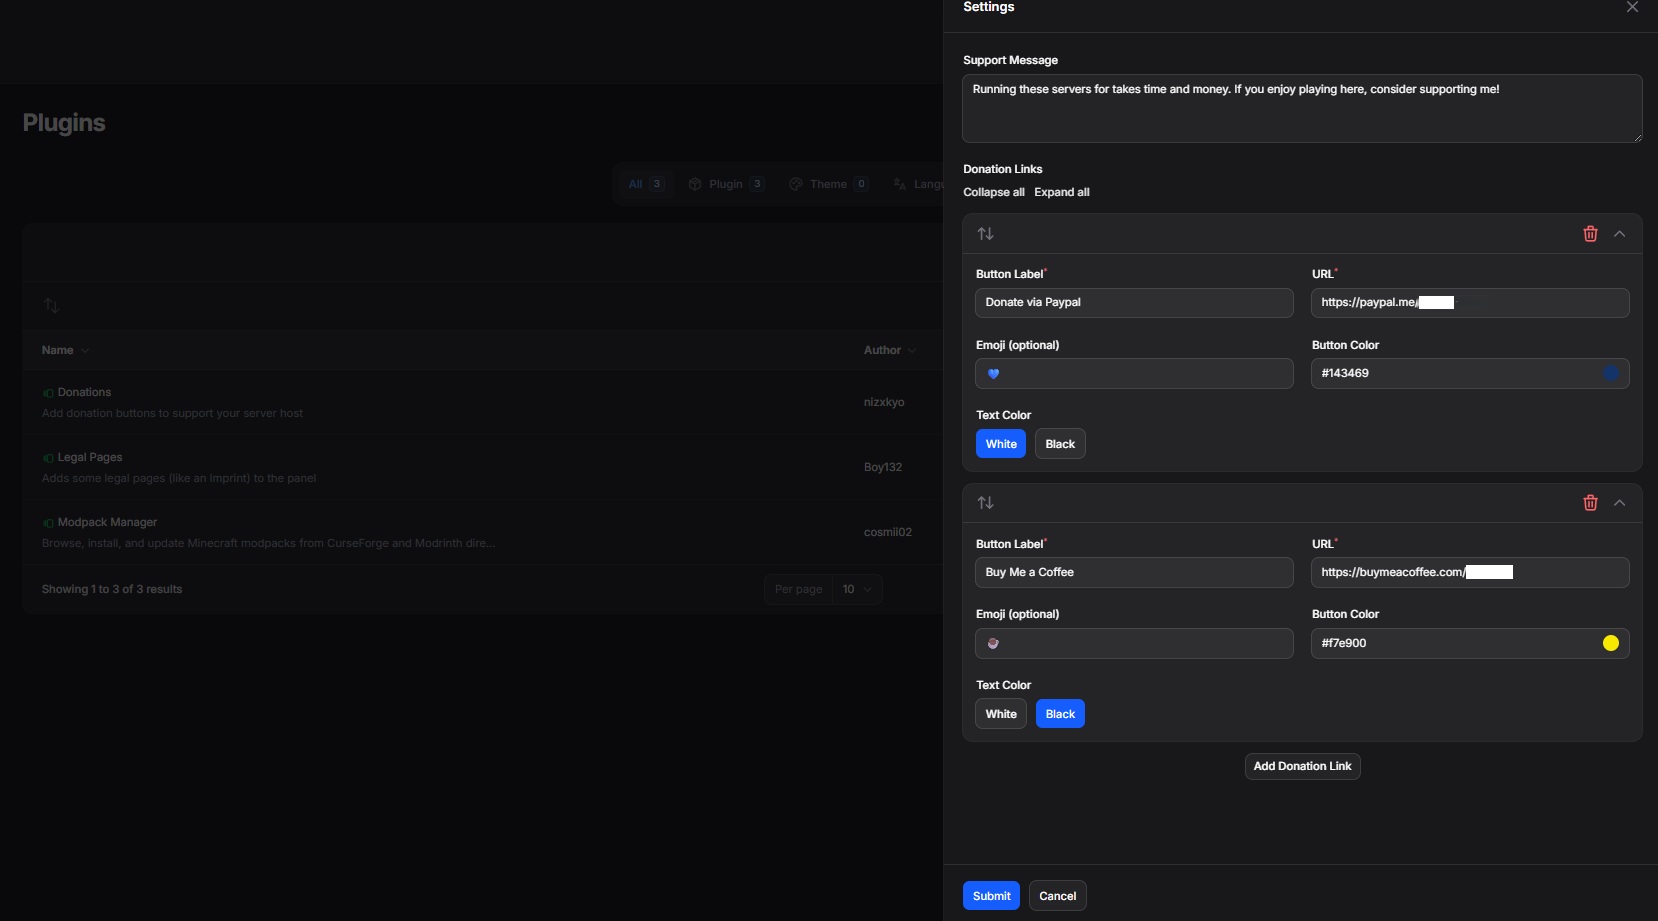
Task: Close the Settings panel
Action: pyautogui.click(x=1632, y=7)
